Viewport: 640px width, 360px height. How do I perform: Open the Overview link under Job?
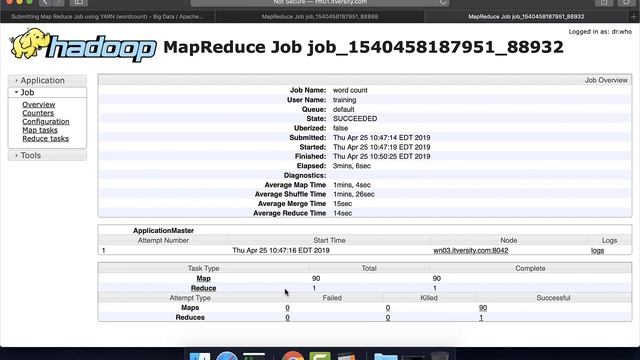(x=39, y=104)
